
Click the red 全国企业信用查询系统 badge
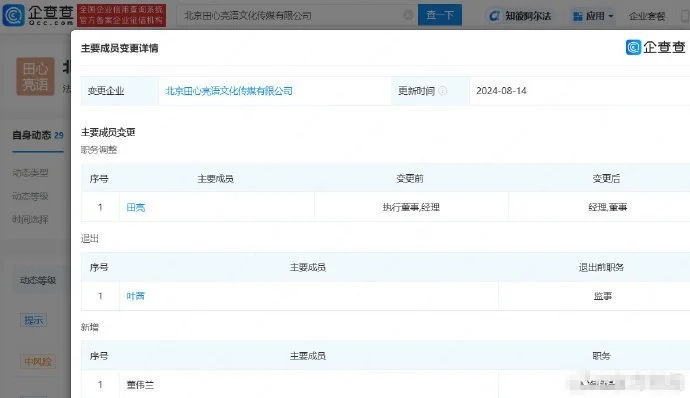pos(121,15)
